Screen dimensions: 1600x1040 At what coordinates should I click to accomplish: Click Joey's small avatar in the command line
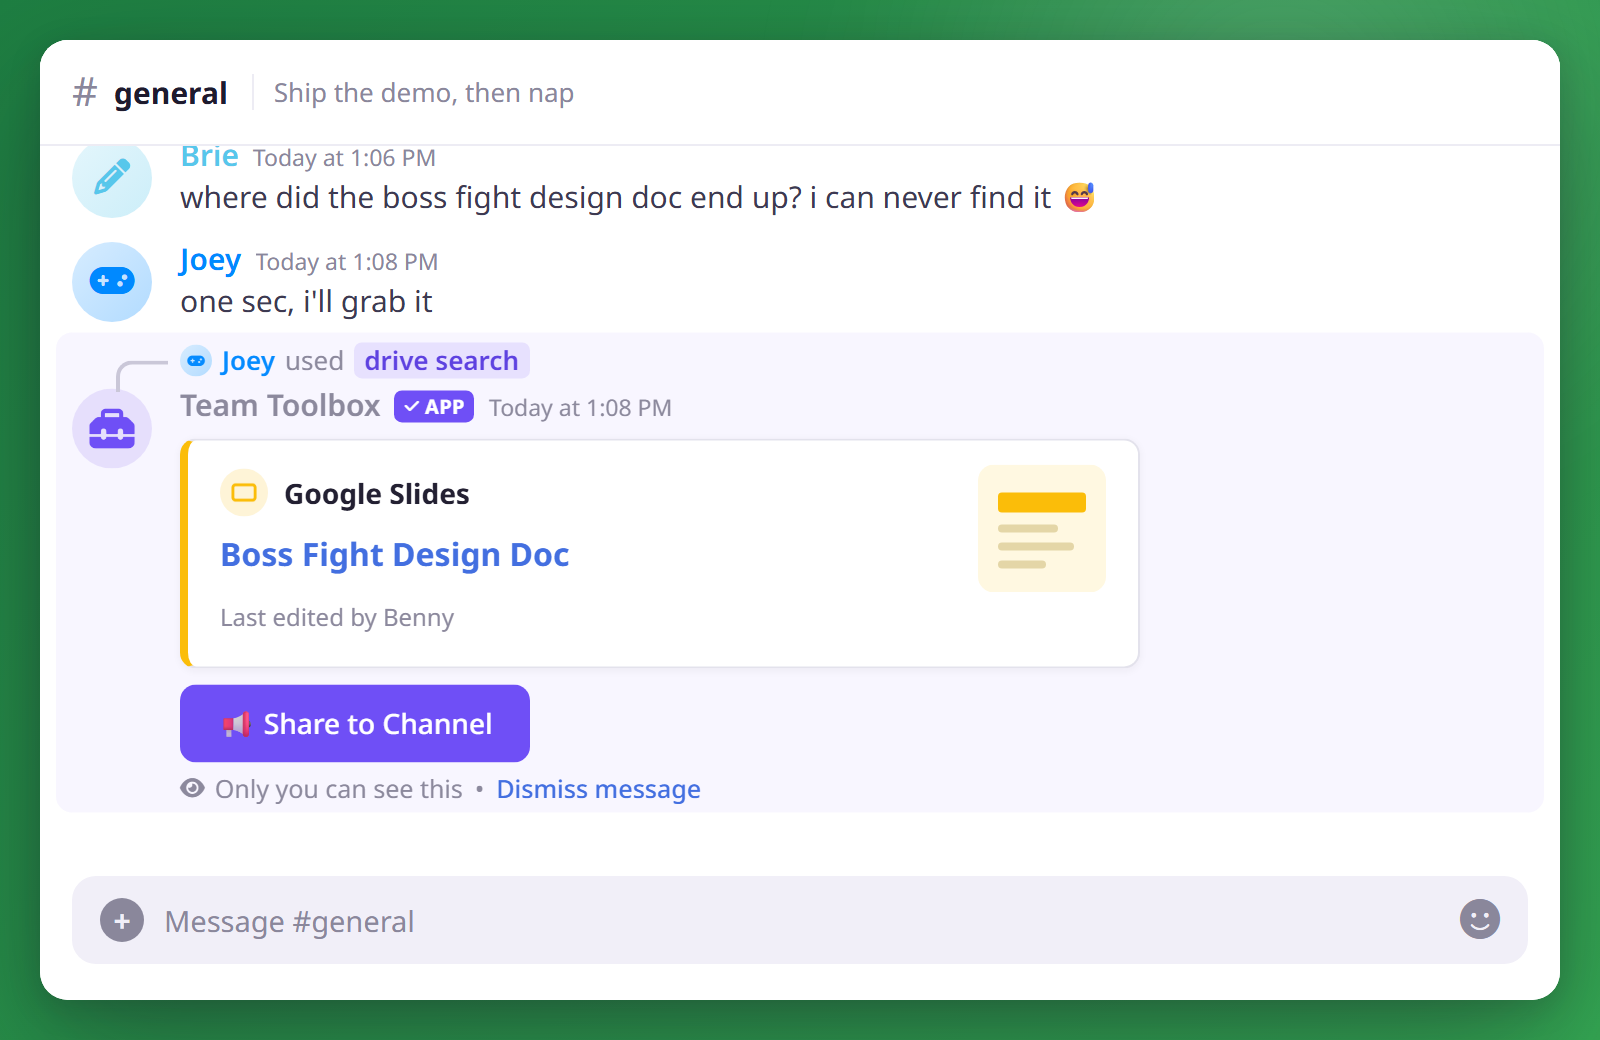(196, 361)
